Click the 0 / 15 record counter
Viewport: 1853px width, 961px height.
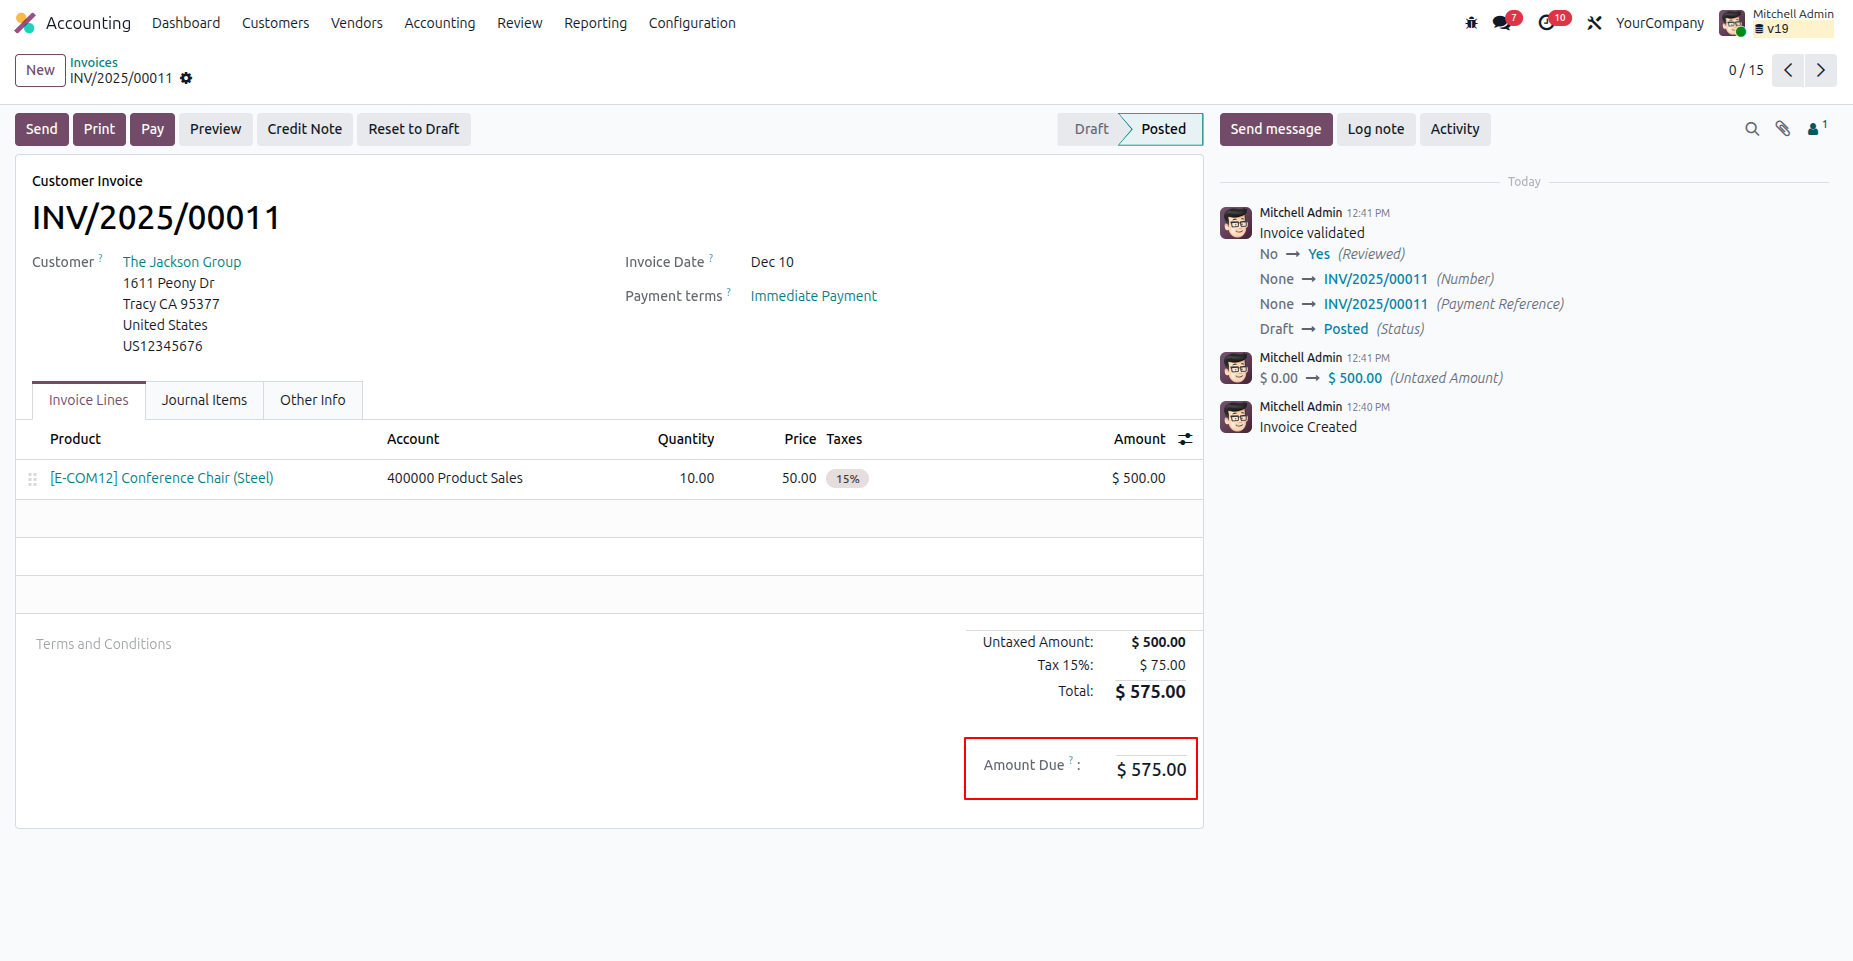(1746, 70)
